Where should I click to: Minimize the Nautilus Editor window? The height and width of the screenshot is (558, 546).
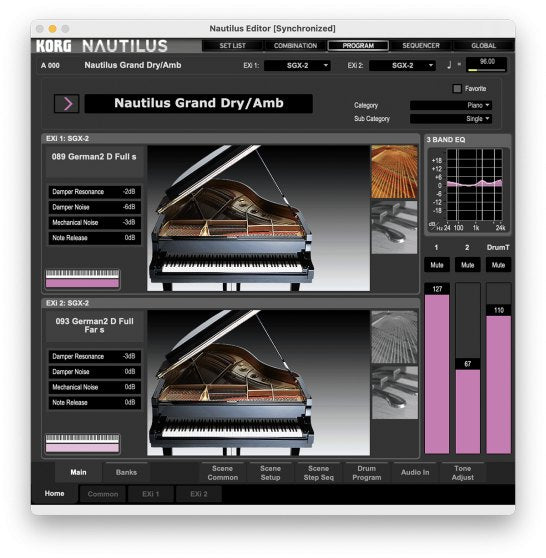pos(52,28)
